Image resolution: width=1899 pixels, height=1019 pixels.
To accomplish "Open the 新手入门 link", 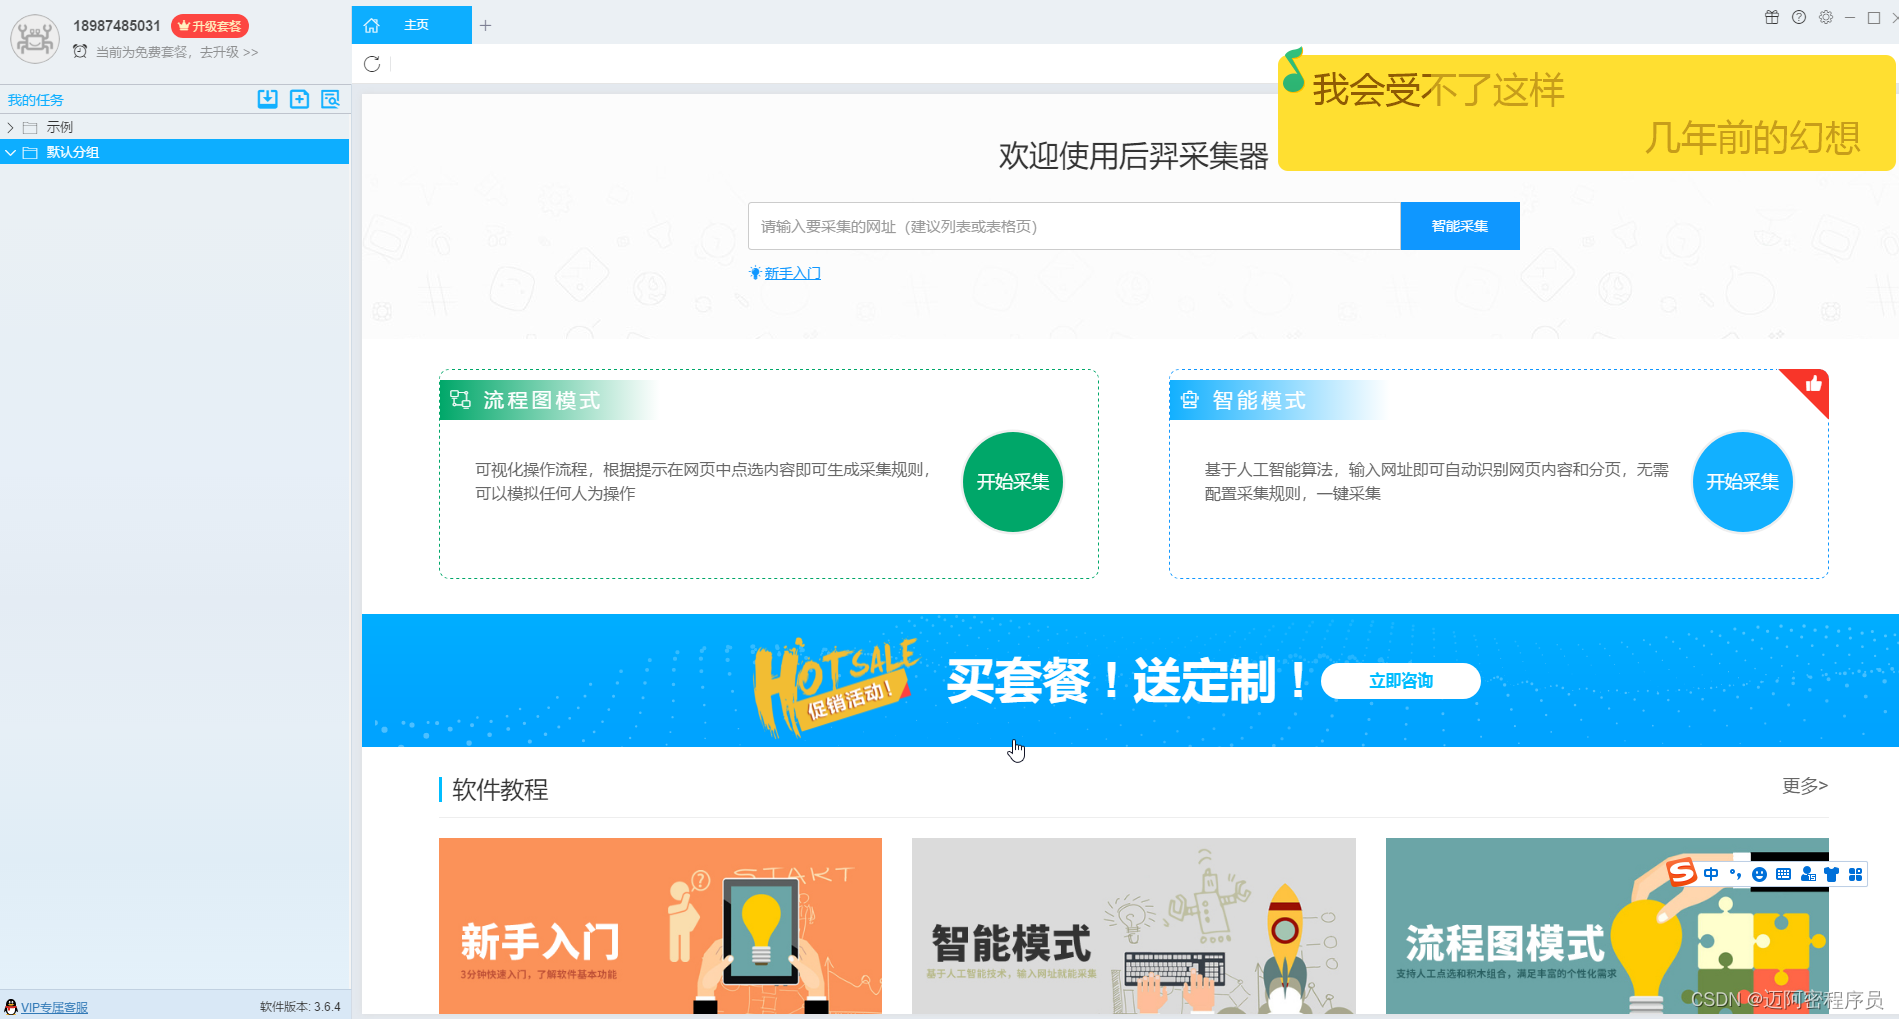I will pyautogui.click(x=792, y=273).
